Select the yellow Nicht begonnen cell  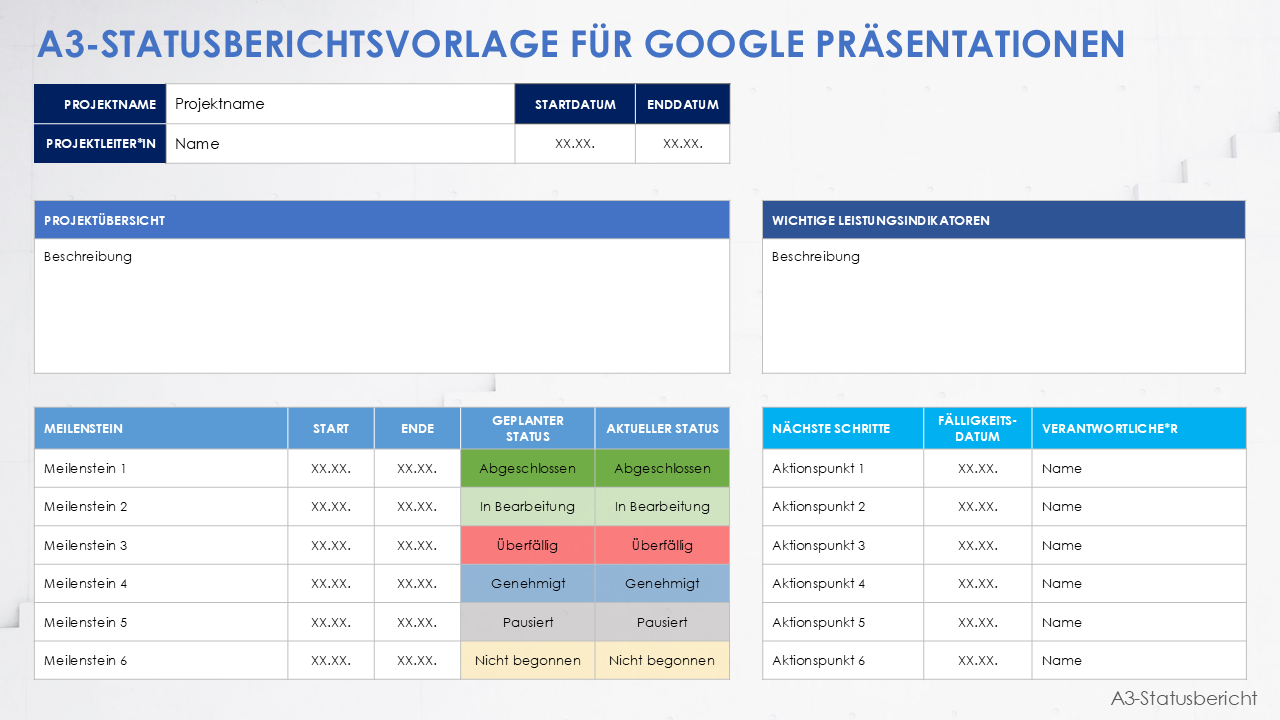tap(527, 660)
